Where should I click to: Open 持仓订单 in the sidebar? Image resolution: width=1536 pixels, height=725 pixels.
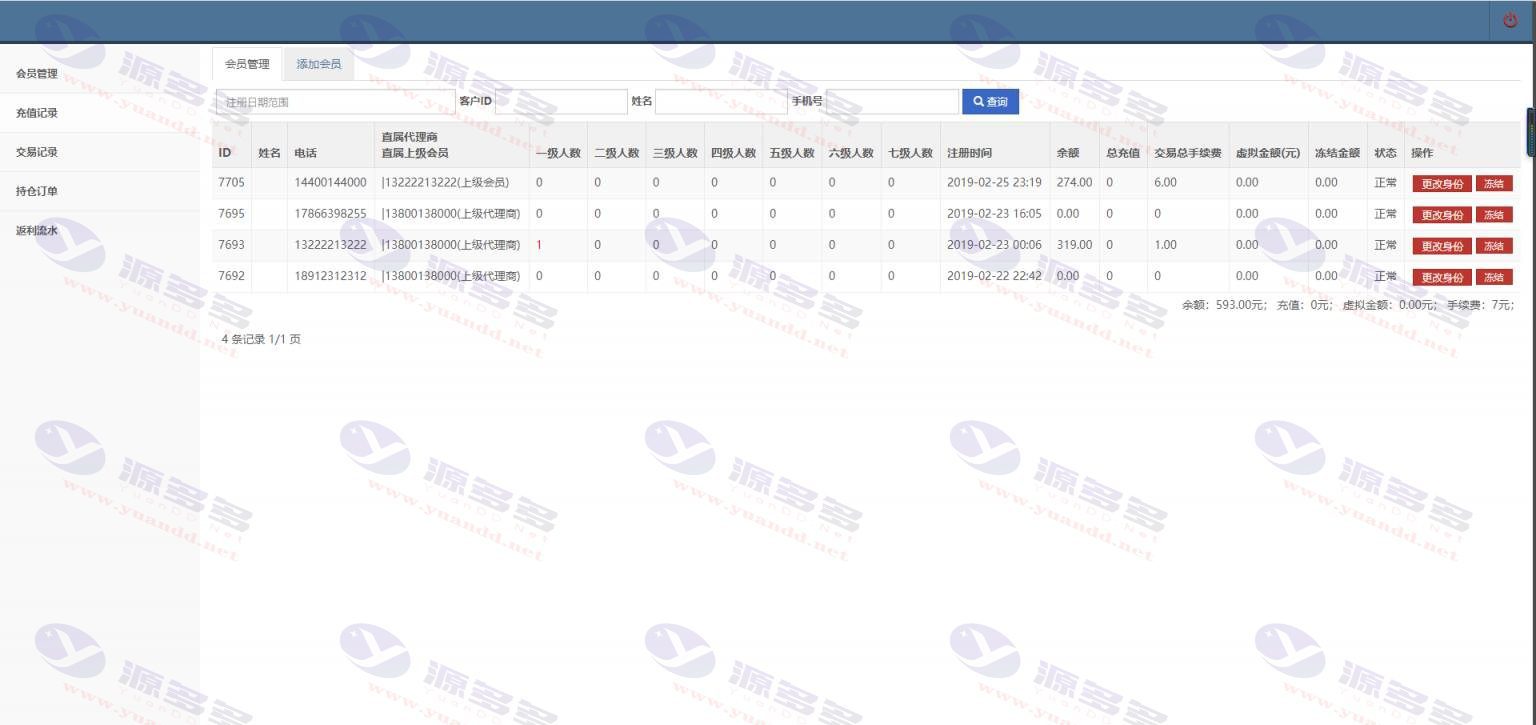(x=37, y=191)
